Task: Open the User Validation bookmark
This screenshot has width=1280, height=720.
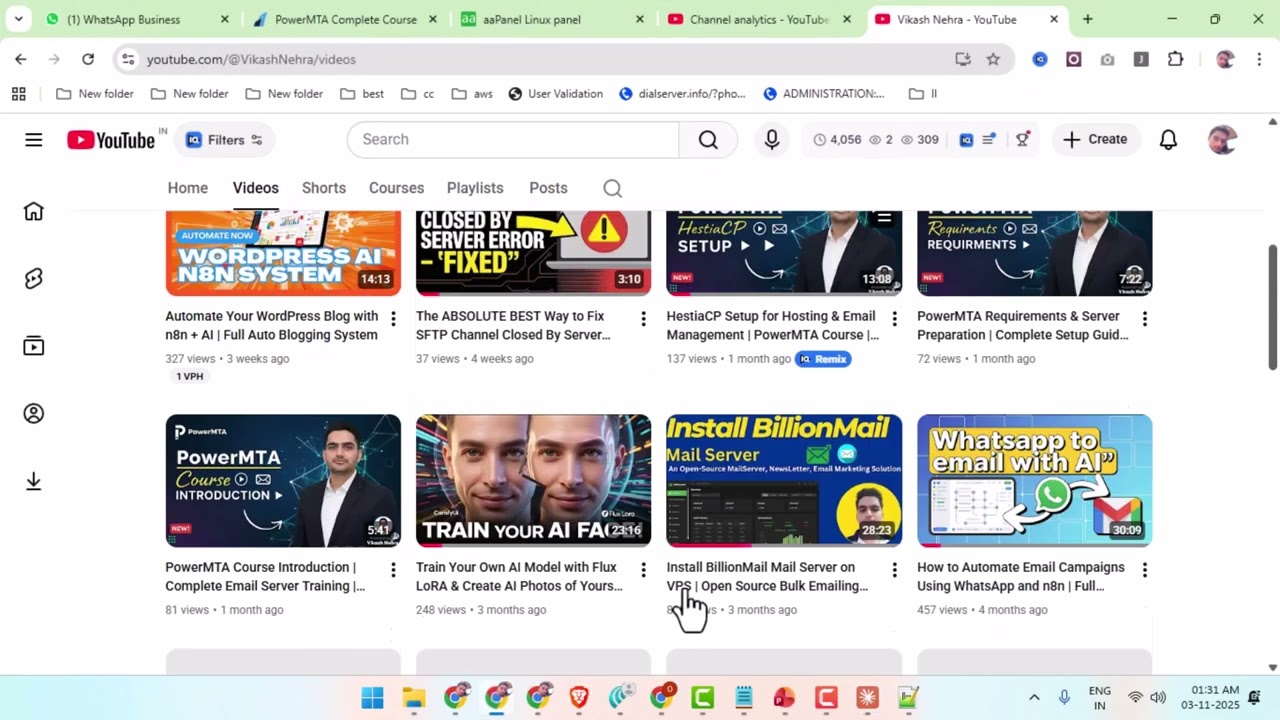Action: 555,94
